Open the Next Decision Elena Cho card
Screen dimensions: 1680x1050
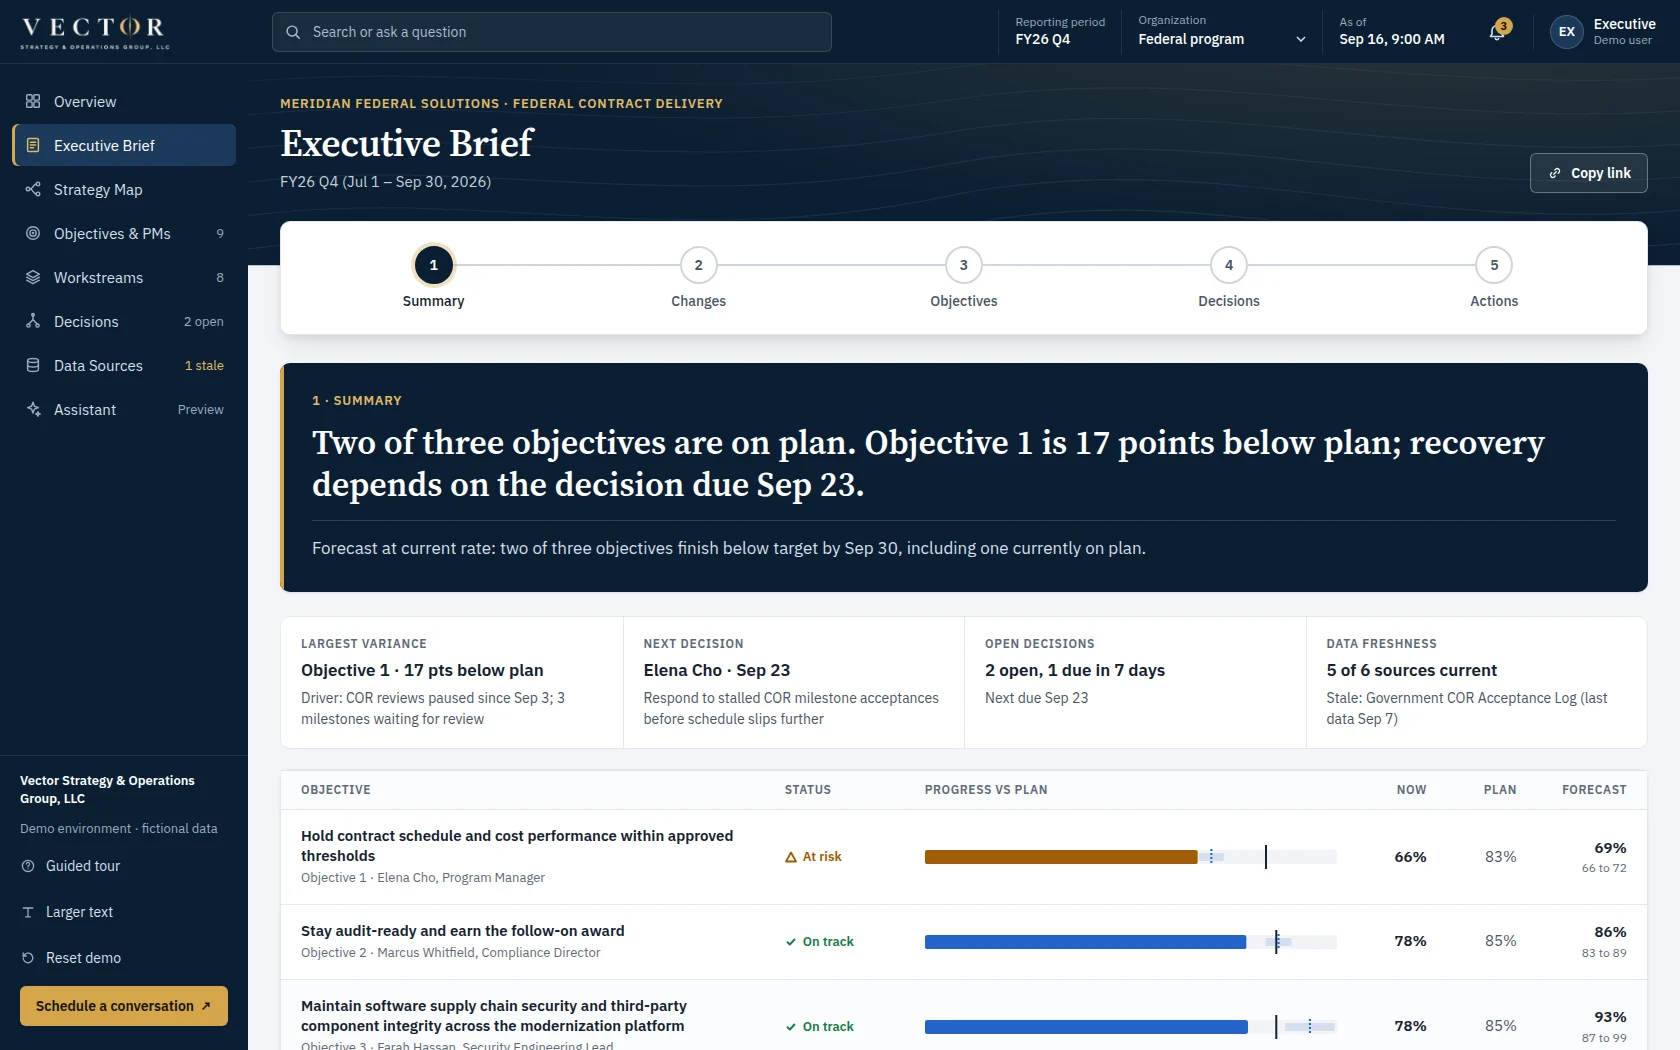click(794, 682)
